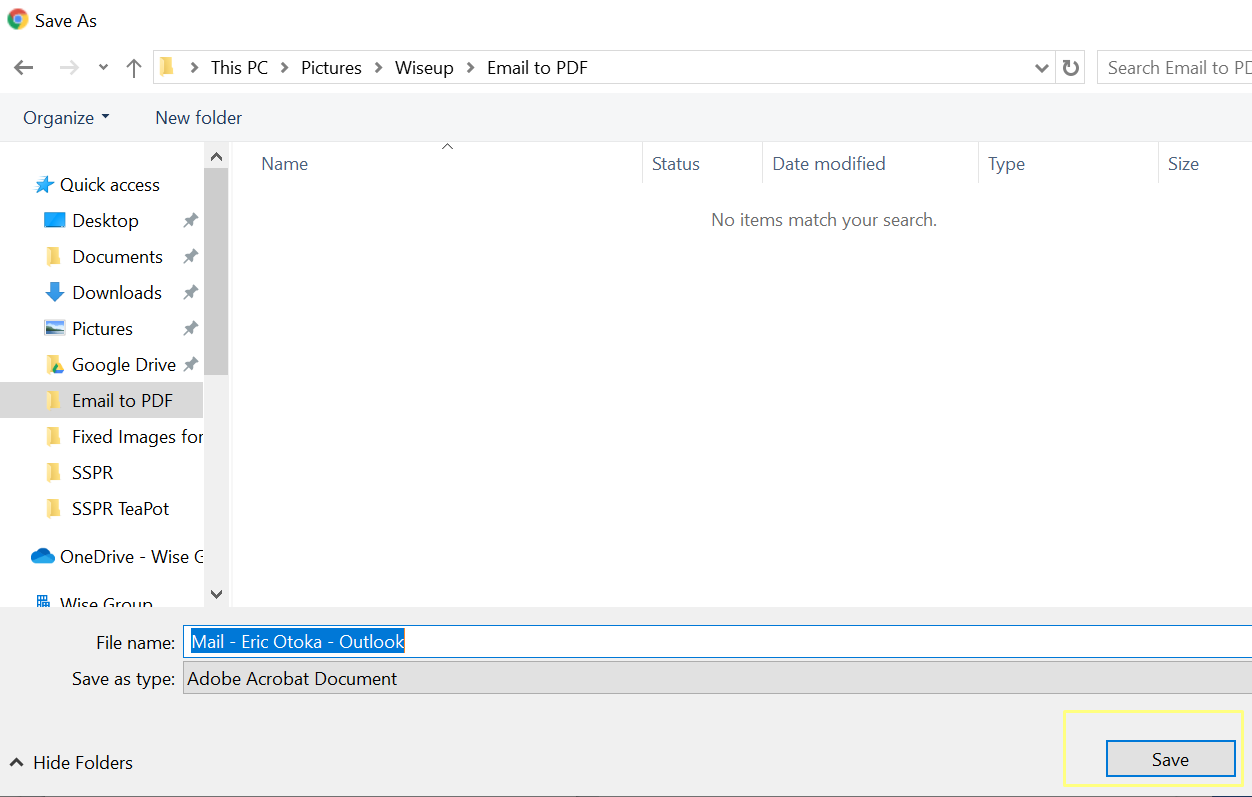Click the pin icon beside Pictures
This screenshot has width=1252, height=797.
(x=190, y=328)
